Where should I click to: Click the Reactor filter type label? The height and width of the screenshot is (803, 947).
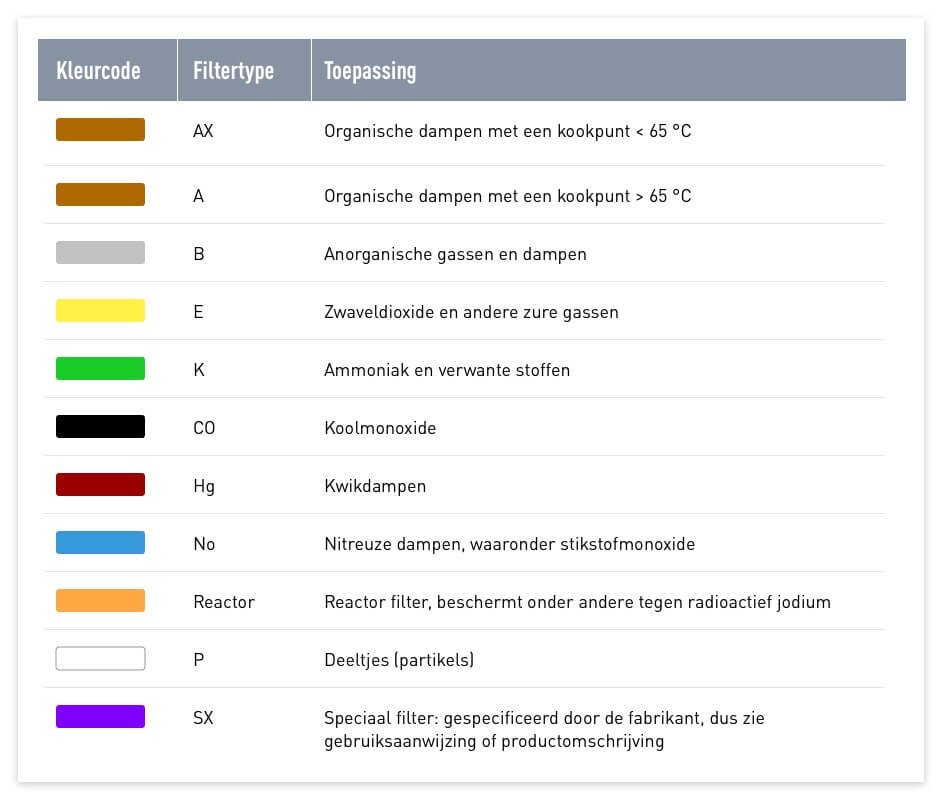(223, 602)
